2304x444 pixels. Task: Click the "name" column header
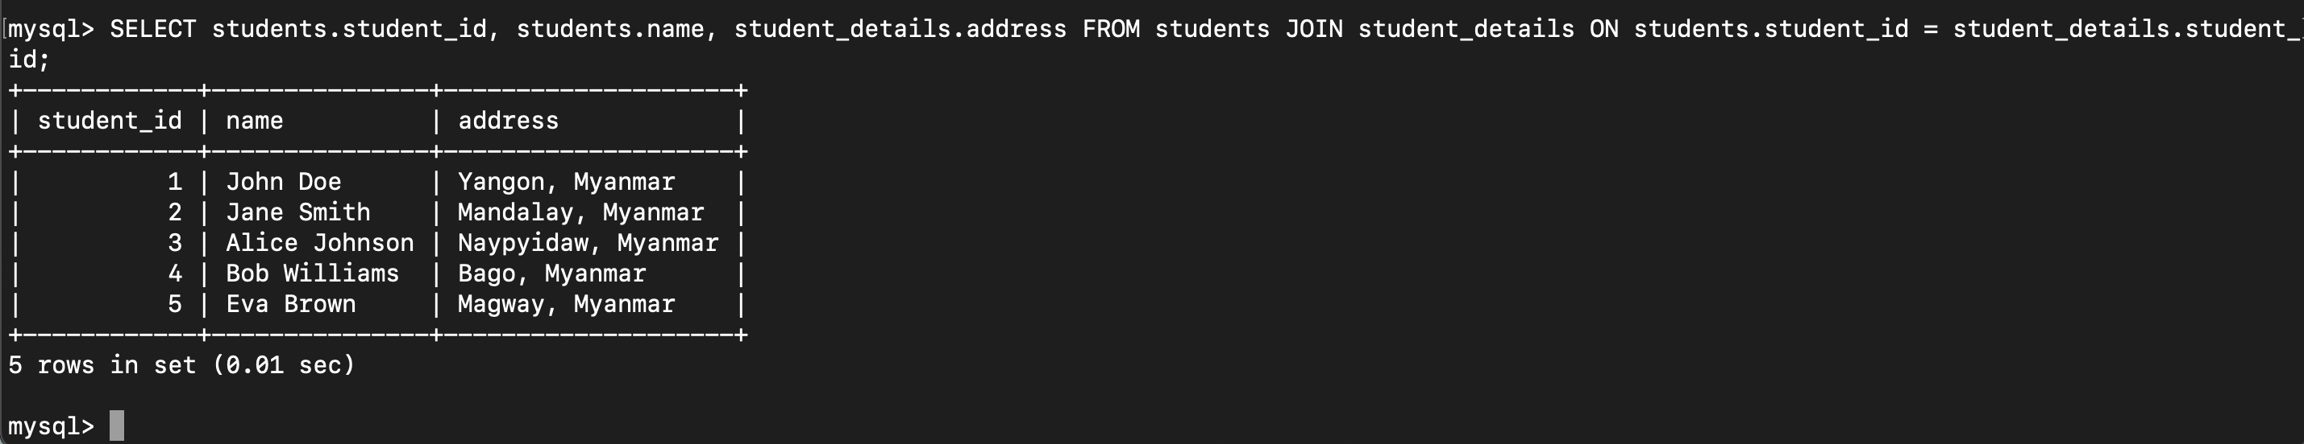point(254,121)
